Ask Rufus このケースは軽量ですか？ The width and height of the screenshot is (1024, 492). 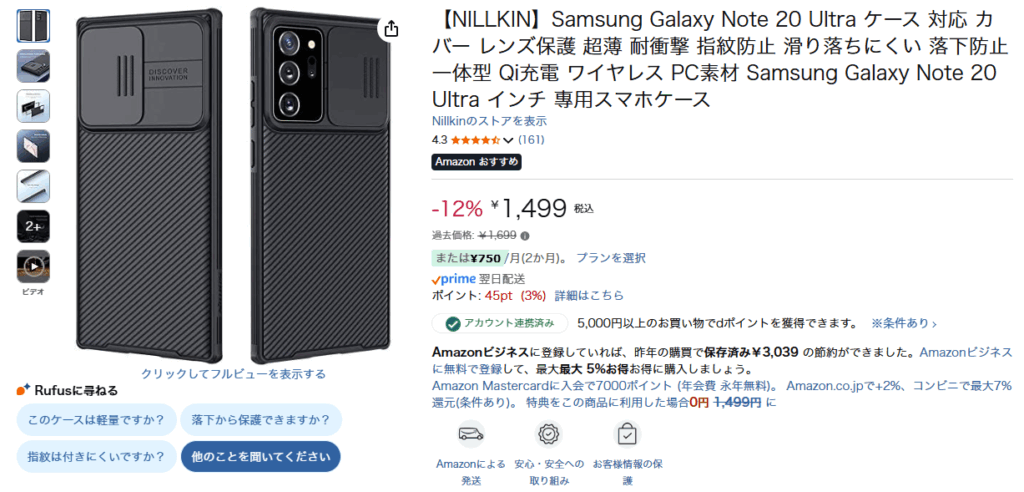97,419
